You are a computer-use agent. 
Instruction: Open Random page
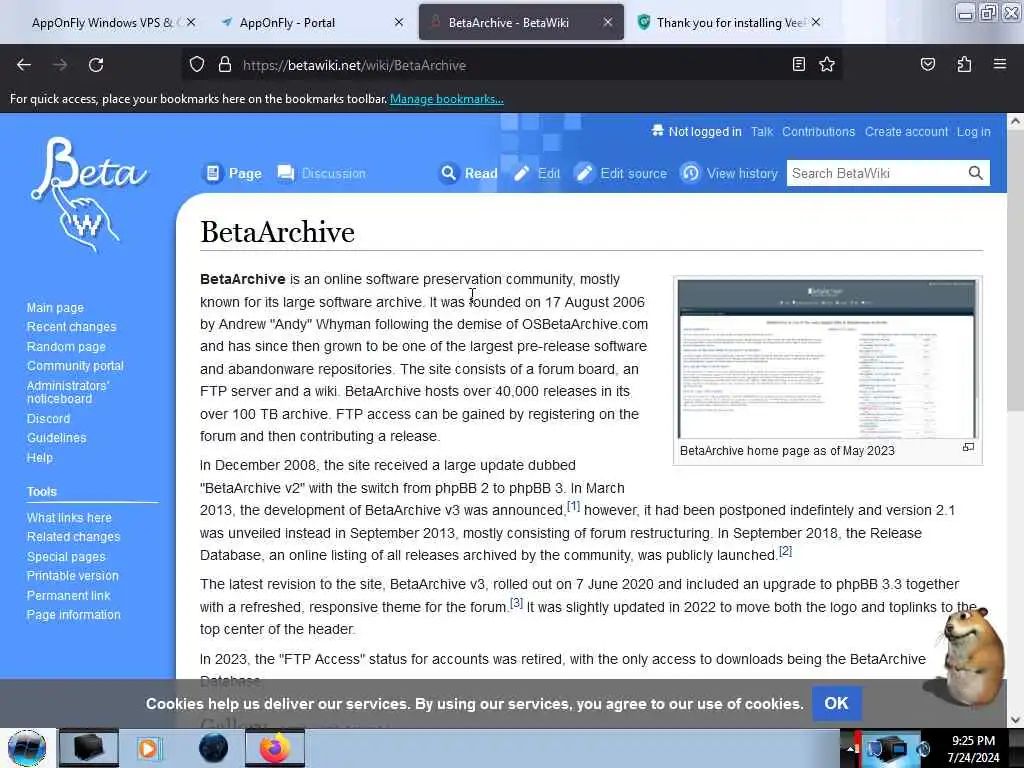click(66, 347)
